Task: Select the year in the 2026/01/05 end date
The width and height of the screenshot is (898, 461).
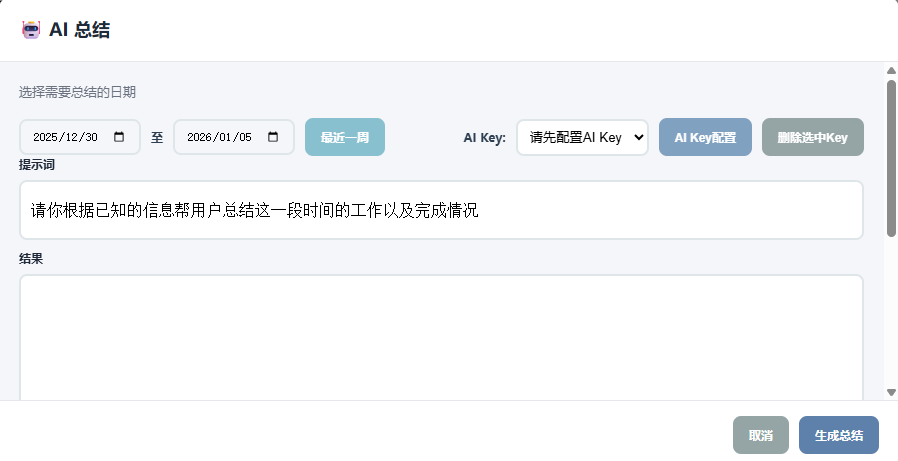Action: (x=200, y=138)
